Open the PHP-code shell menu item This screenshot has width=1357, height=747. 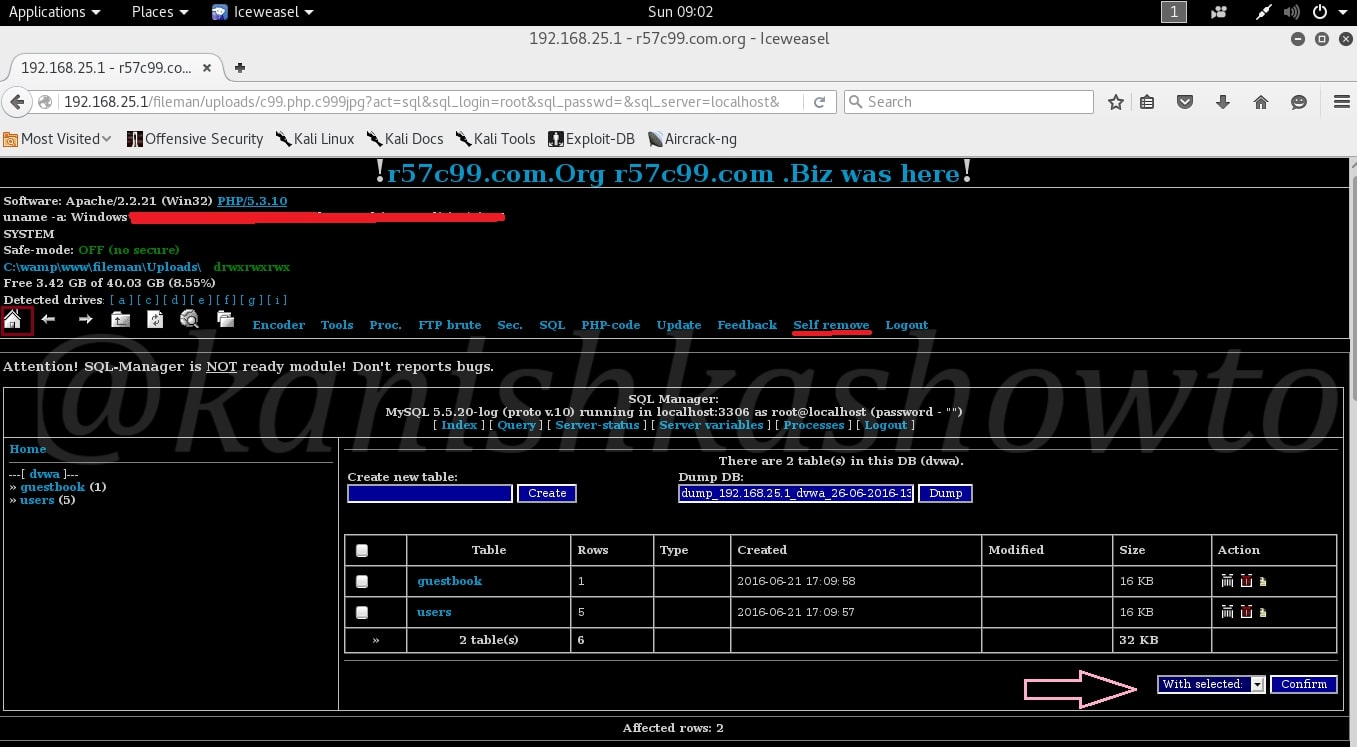[x=611, y=325]
